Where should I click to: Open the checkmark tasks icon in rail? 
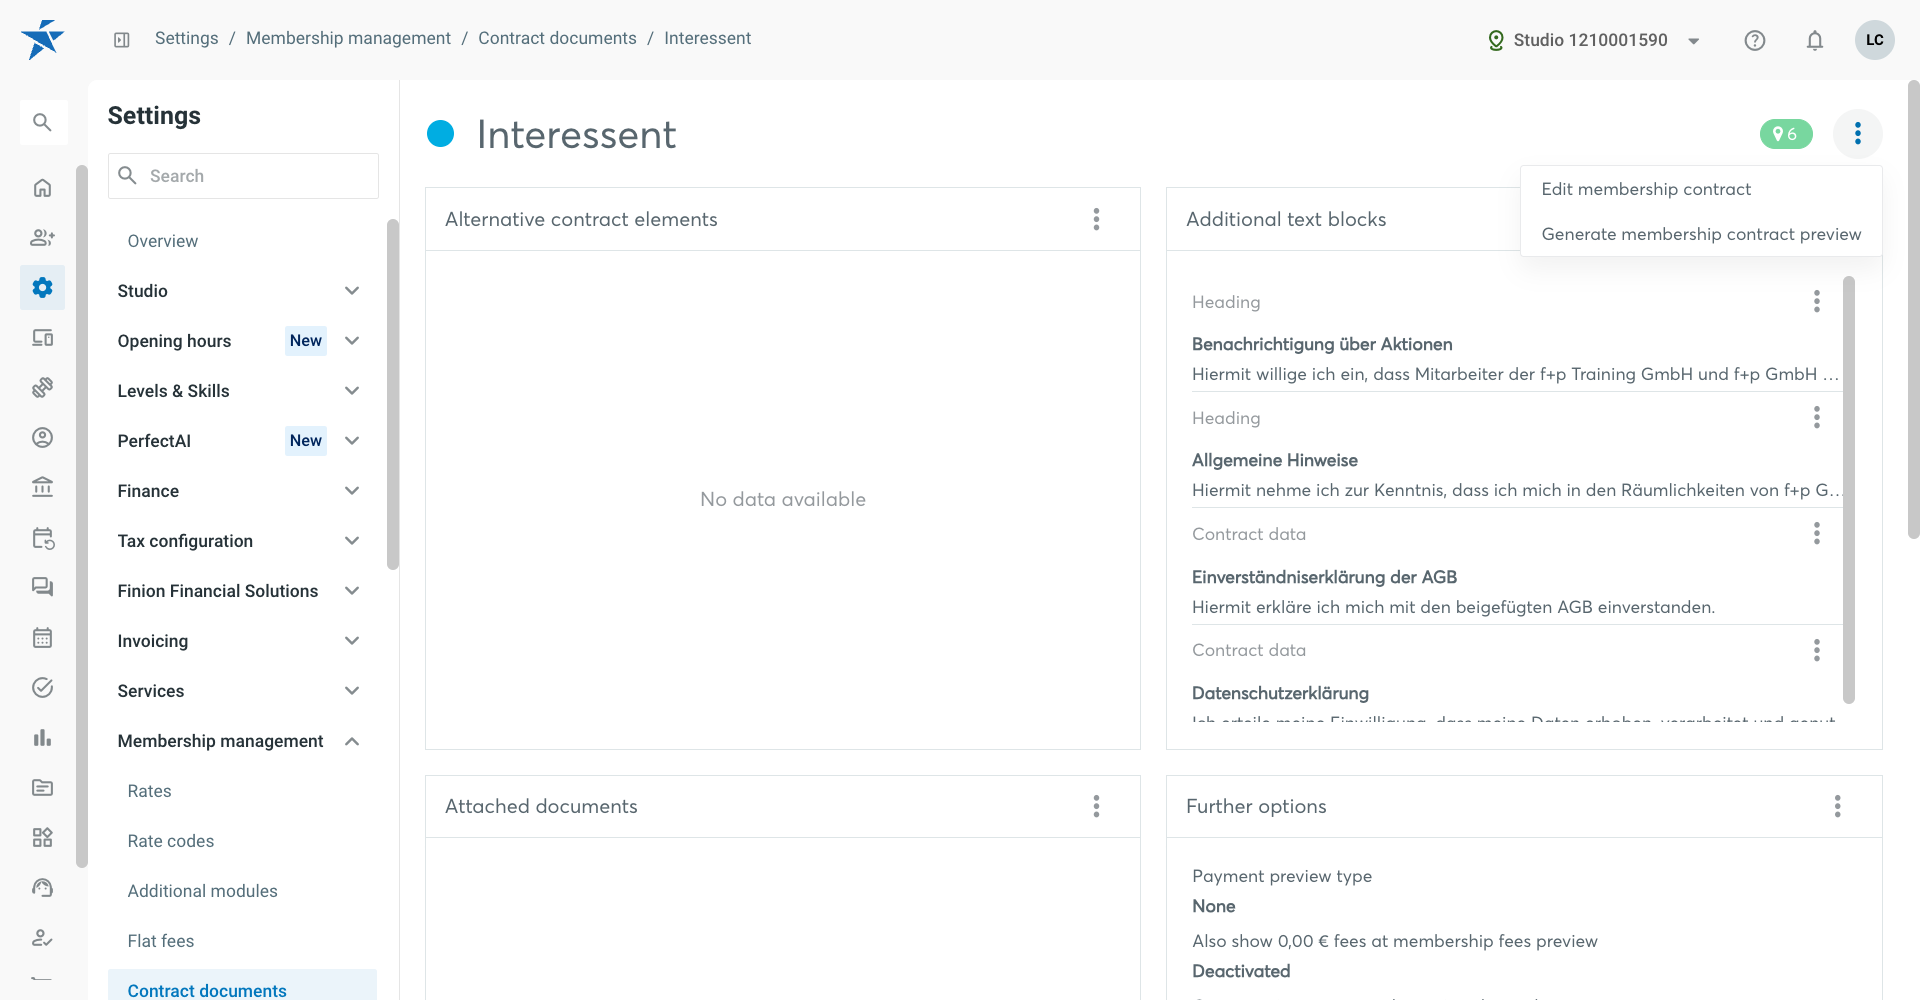[x=42, y=688]
